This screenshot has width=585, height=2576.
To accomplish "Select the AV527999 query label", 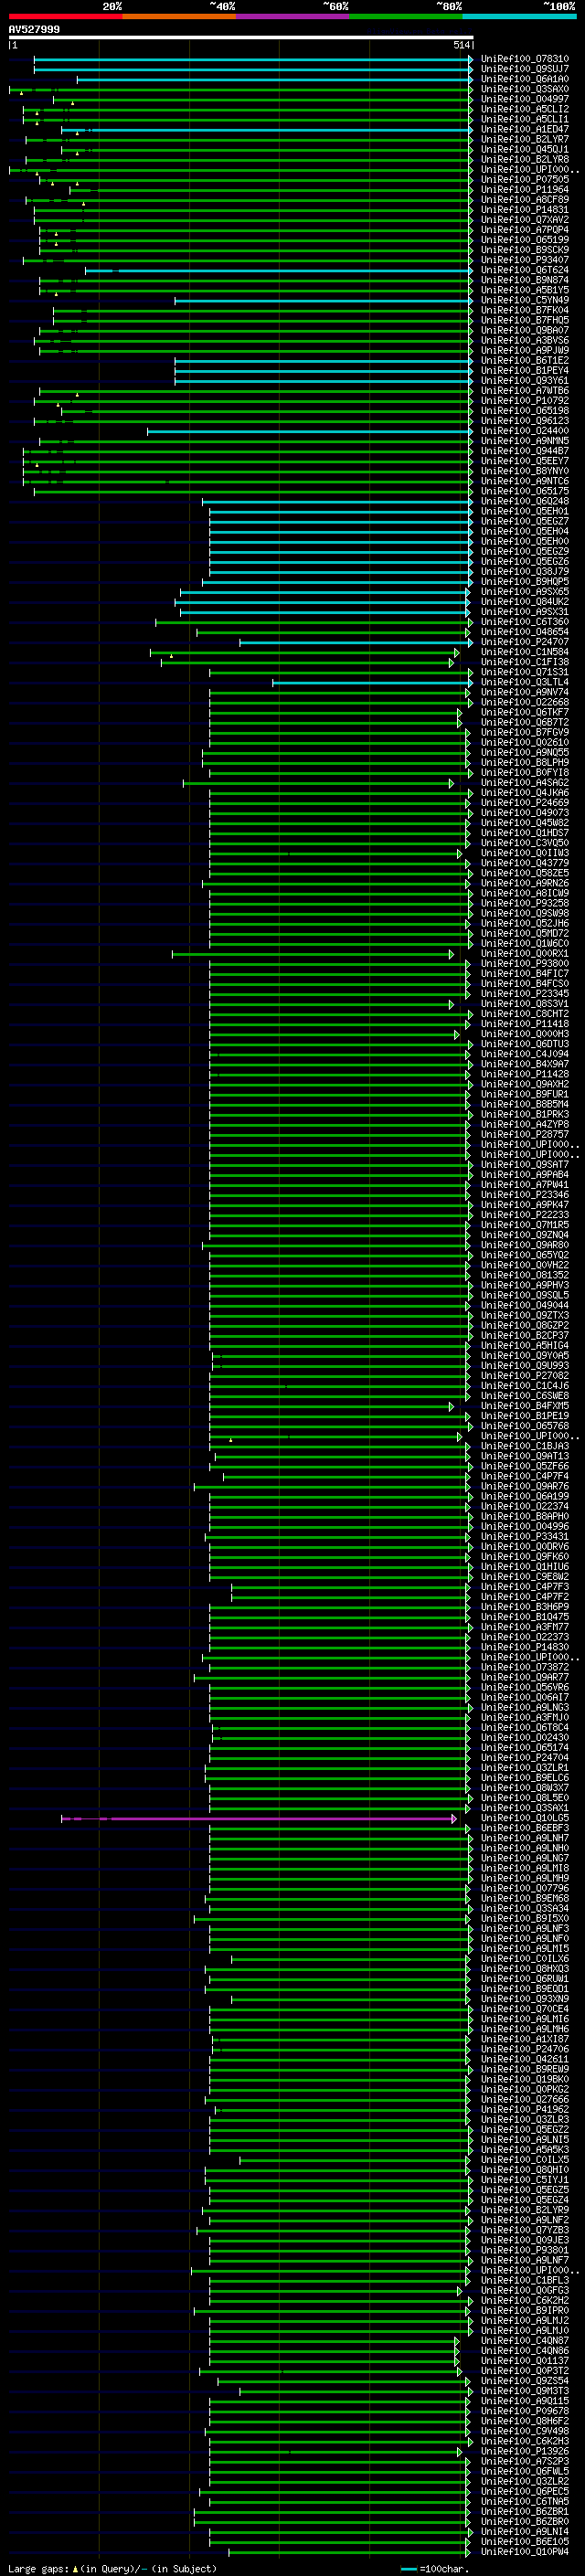I will click(34, 29).
